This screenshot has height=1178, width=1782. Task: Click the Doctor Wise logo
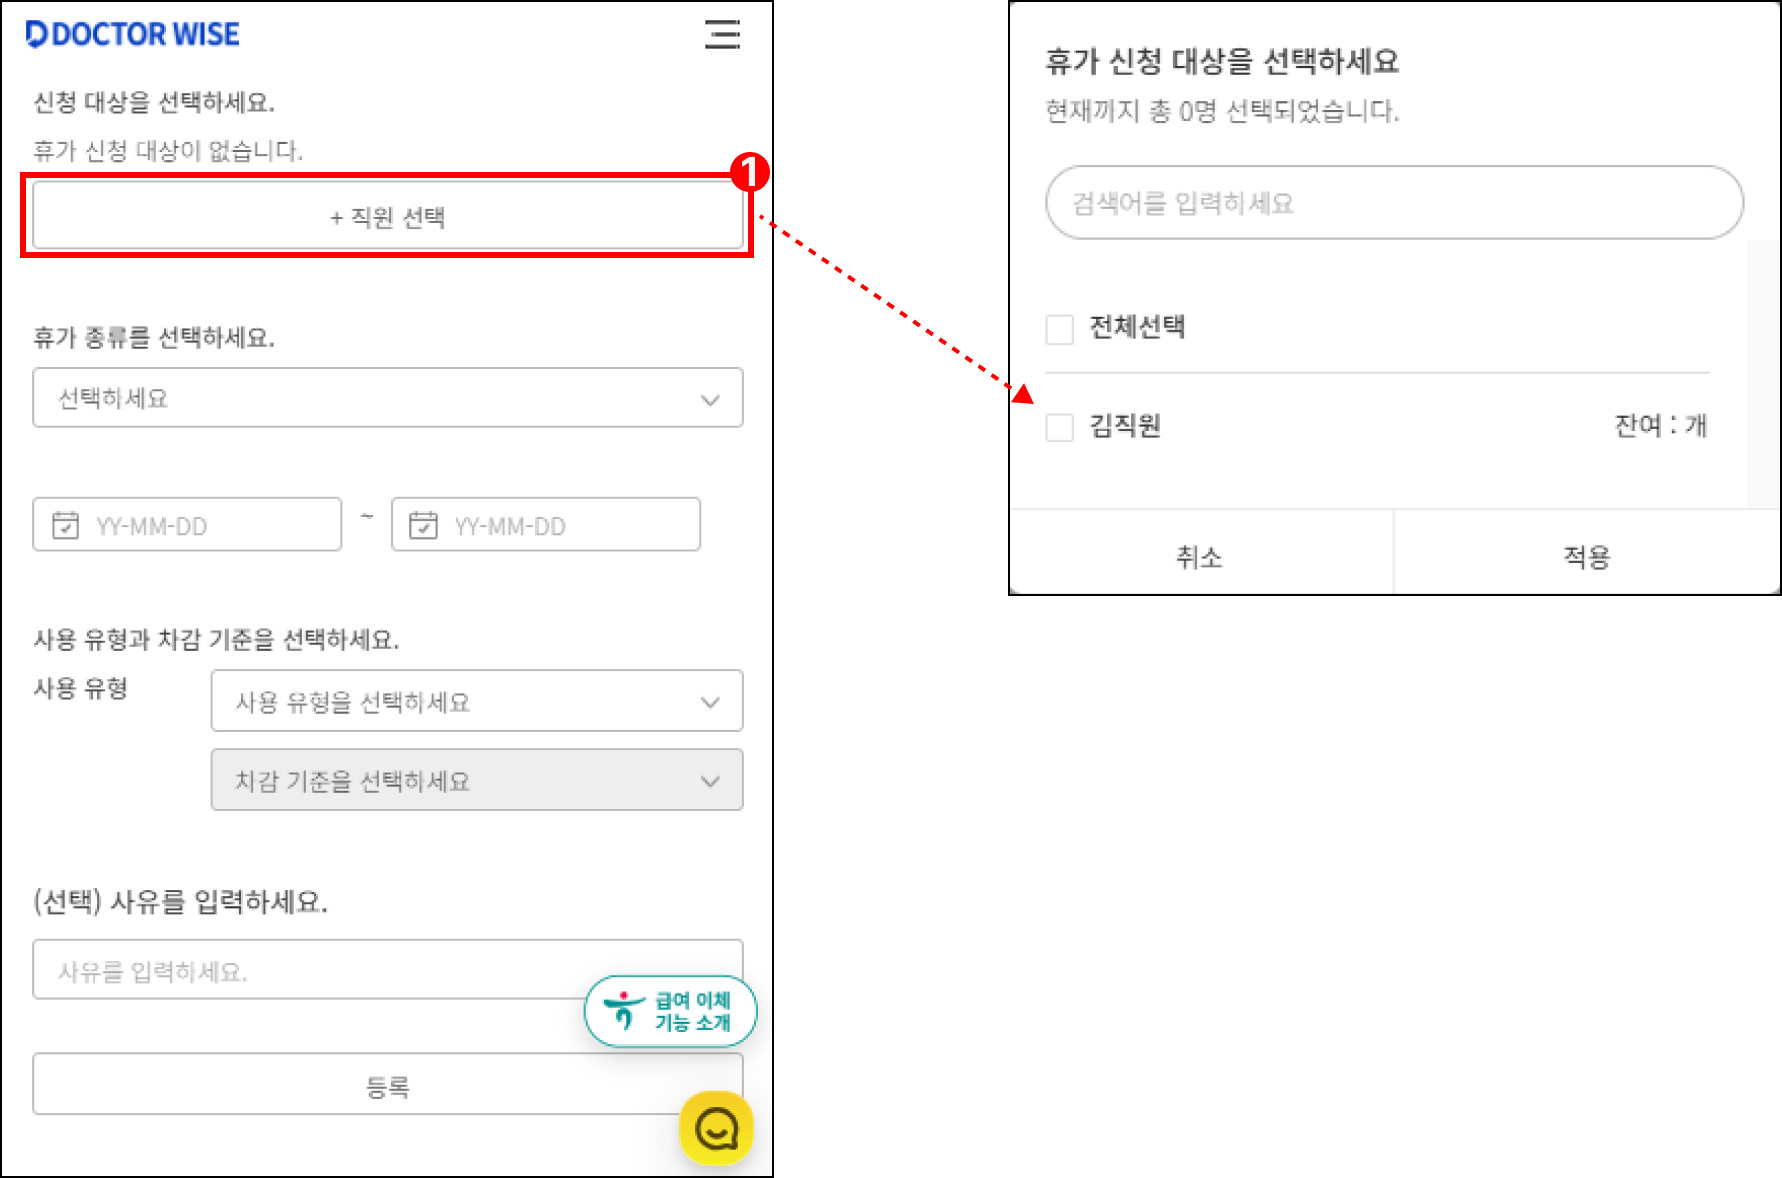[133, 34]
